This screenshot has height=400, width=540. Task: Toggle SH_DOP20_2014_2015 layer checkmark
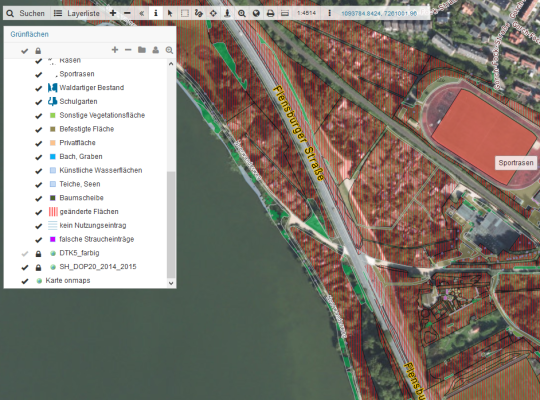(24, 267)
